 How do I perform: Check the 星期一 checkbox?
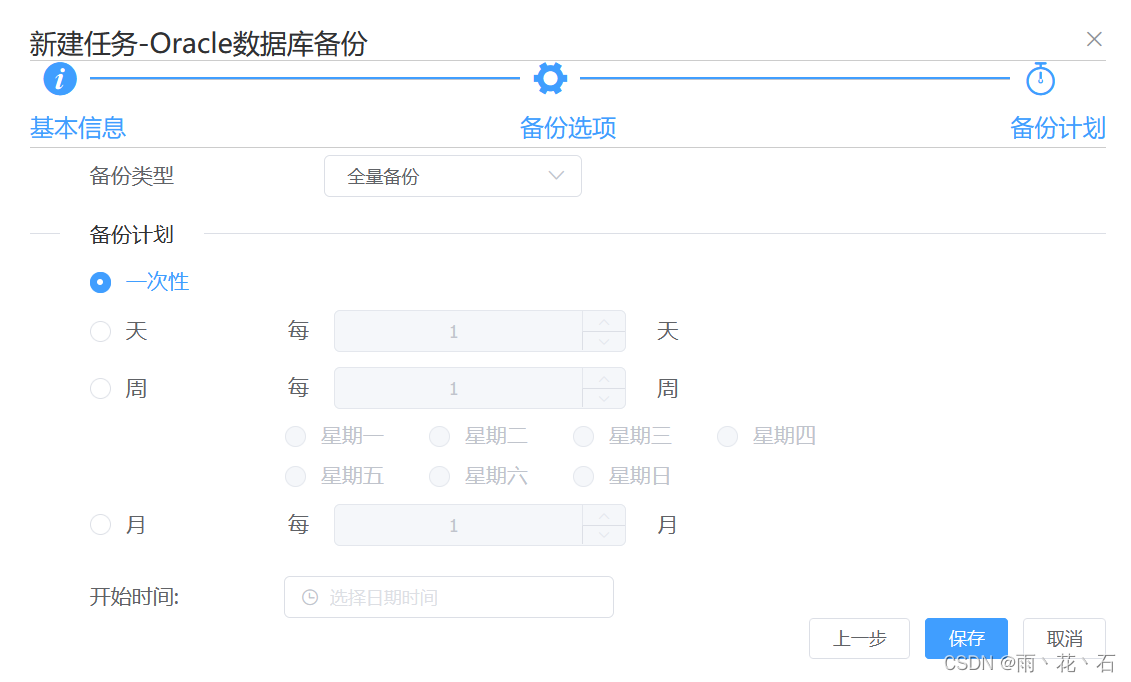(296, 436)
